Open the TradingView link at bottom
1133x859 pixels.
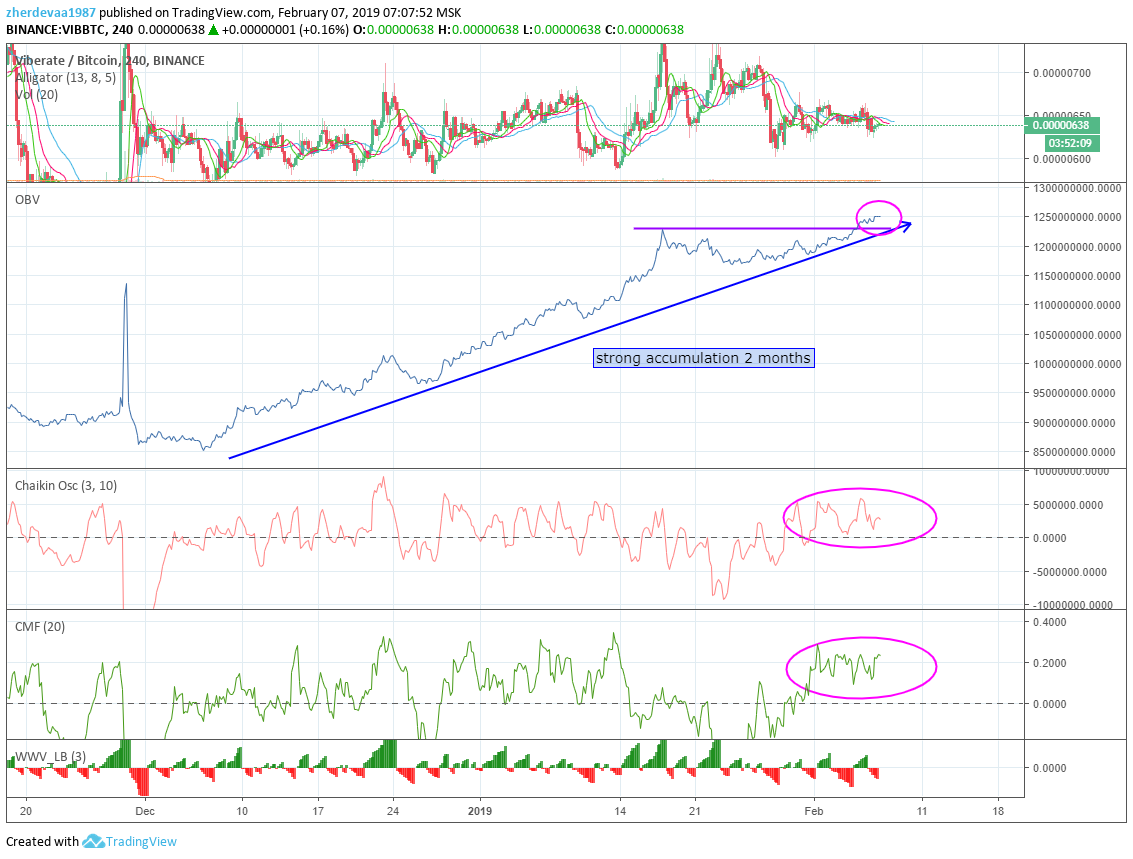pos(141,841)
